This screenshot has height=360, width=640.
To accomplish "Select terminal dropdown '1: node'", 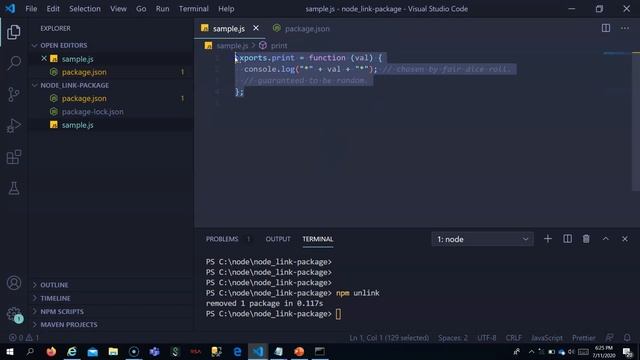I will tap(482, 239).
